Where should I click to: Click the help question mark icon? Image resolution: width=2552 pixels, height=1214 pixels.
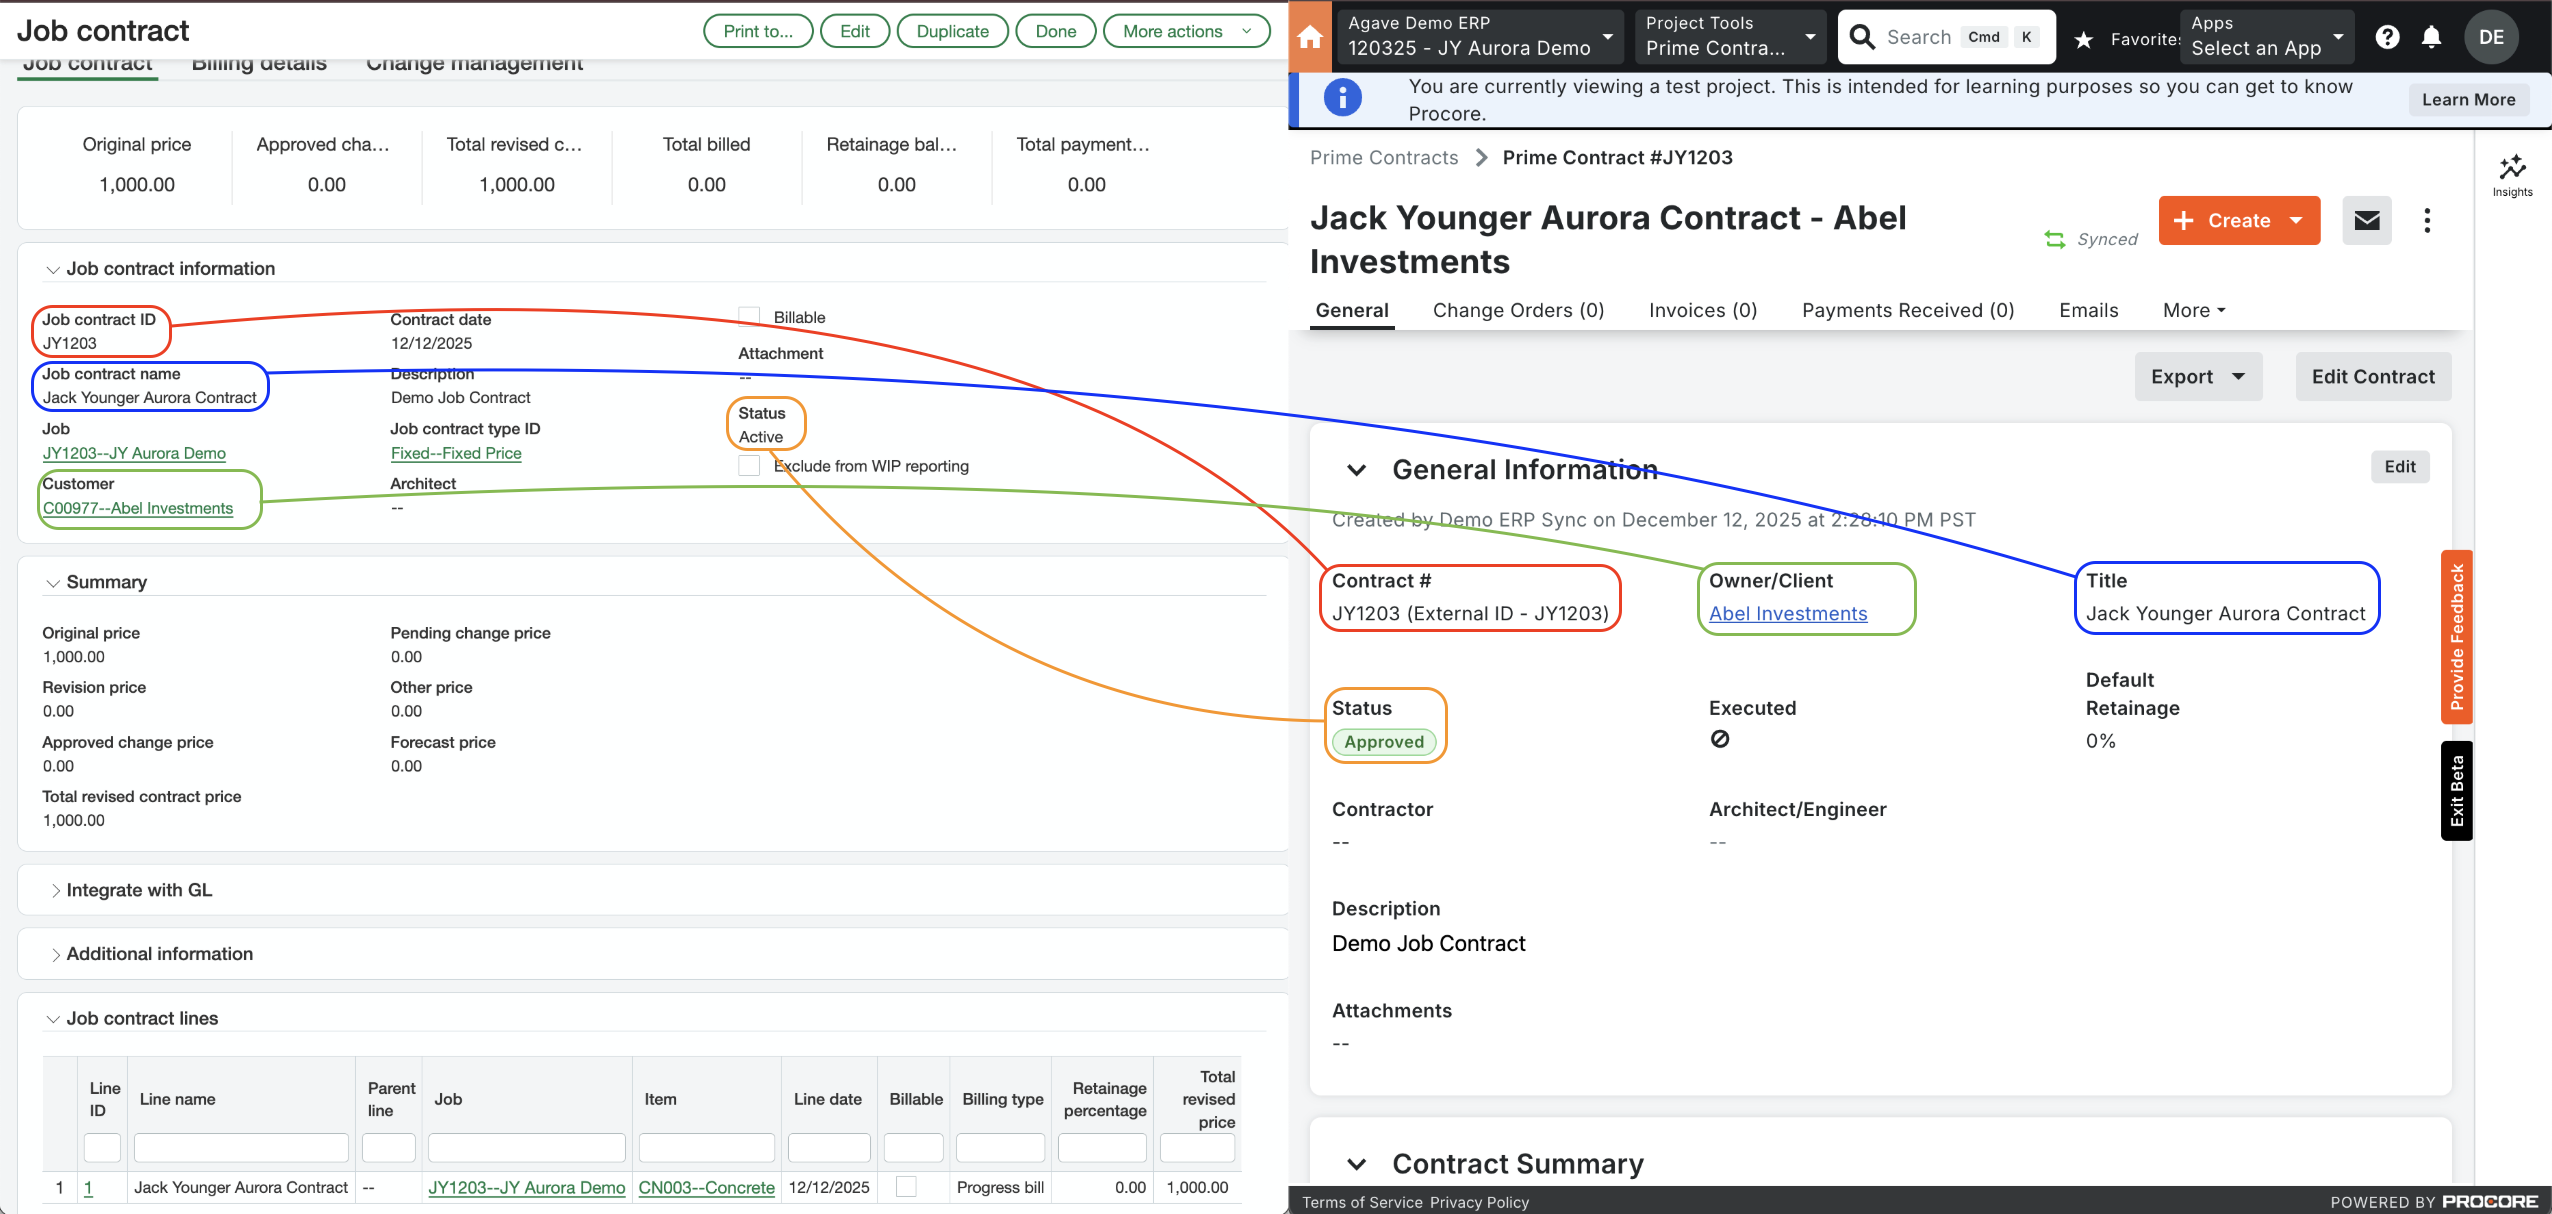(2388, 37)
